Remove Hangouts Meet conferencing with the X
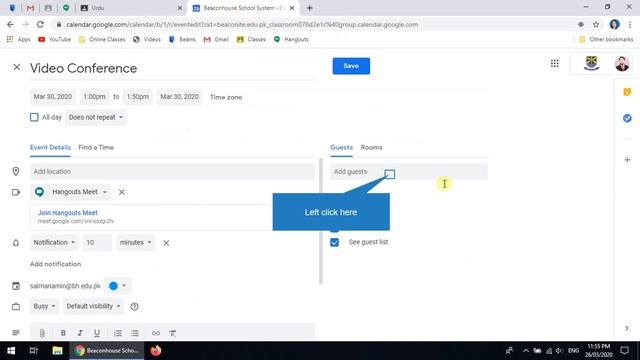Viewport: 640px width, 360px height. click(122, 192)
